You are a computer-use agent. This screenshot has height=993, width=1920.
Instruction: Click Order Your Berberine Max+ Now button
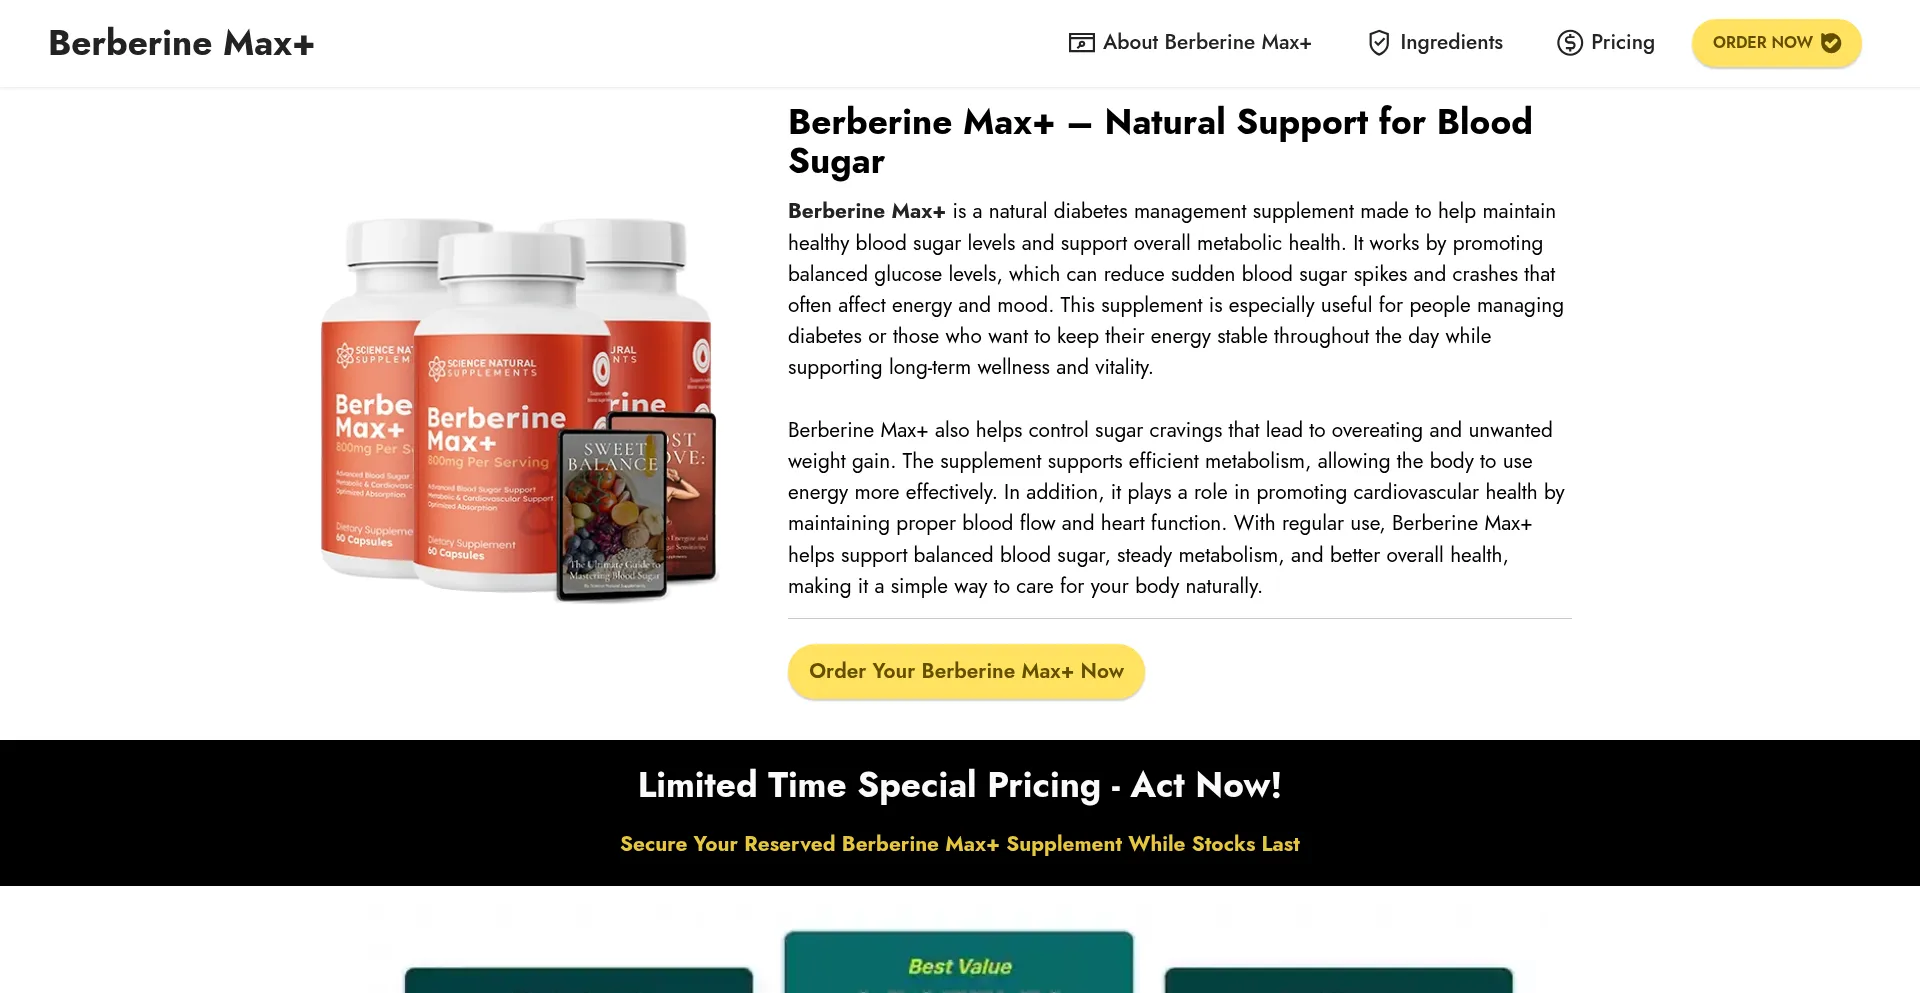click(x=966, y=671)
